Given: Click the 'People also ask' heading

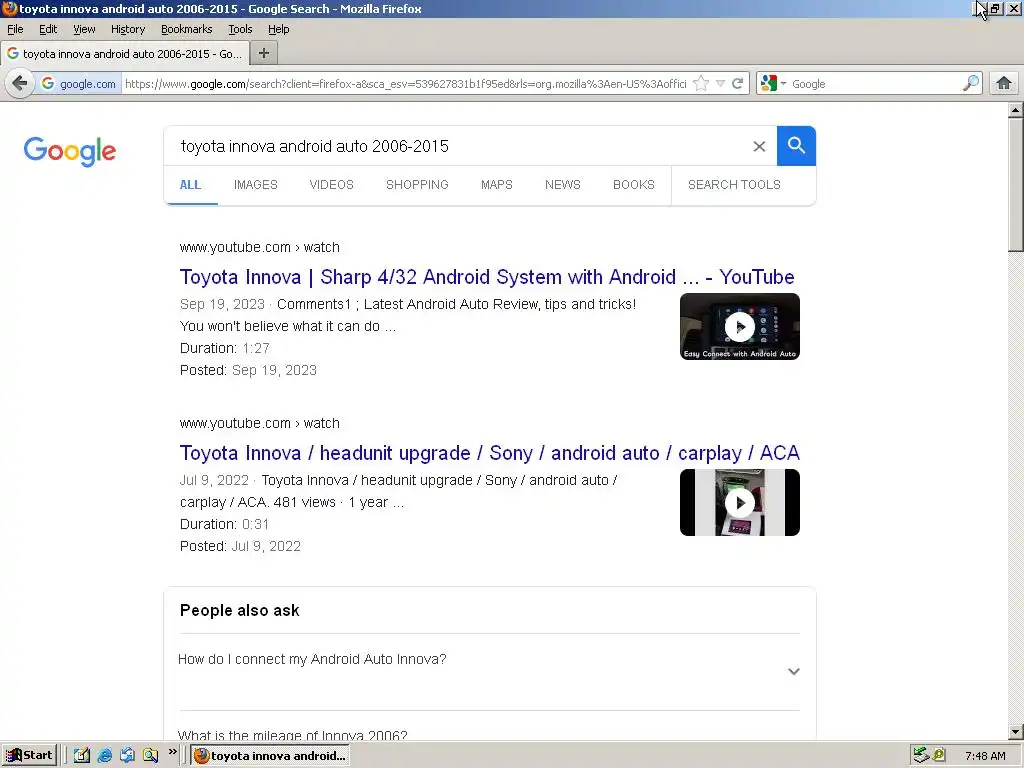Looking at the screenshot, I should coord(240,611).
